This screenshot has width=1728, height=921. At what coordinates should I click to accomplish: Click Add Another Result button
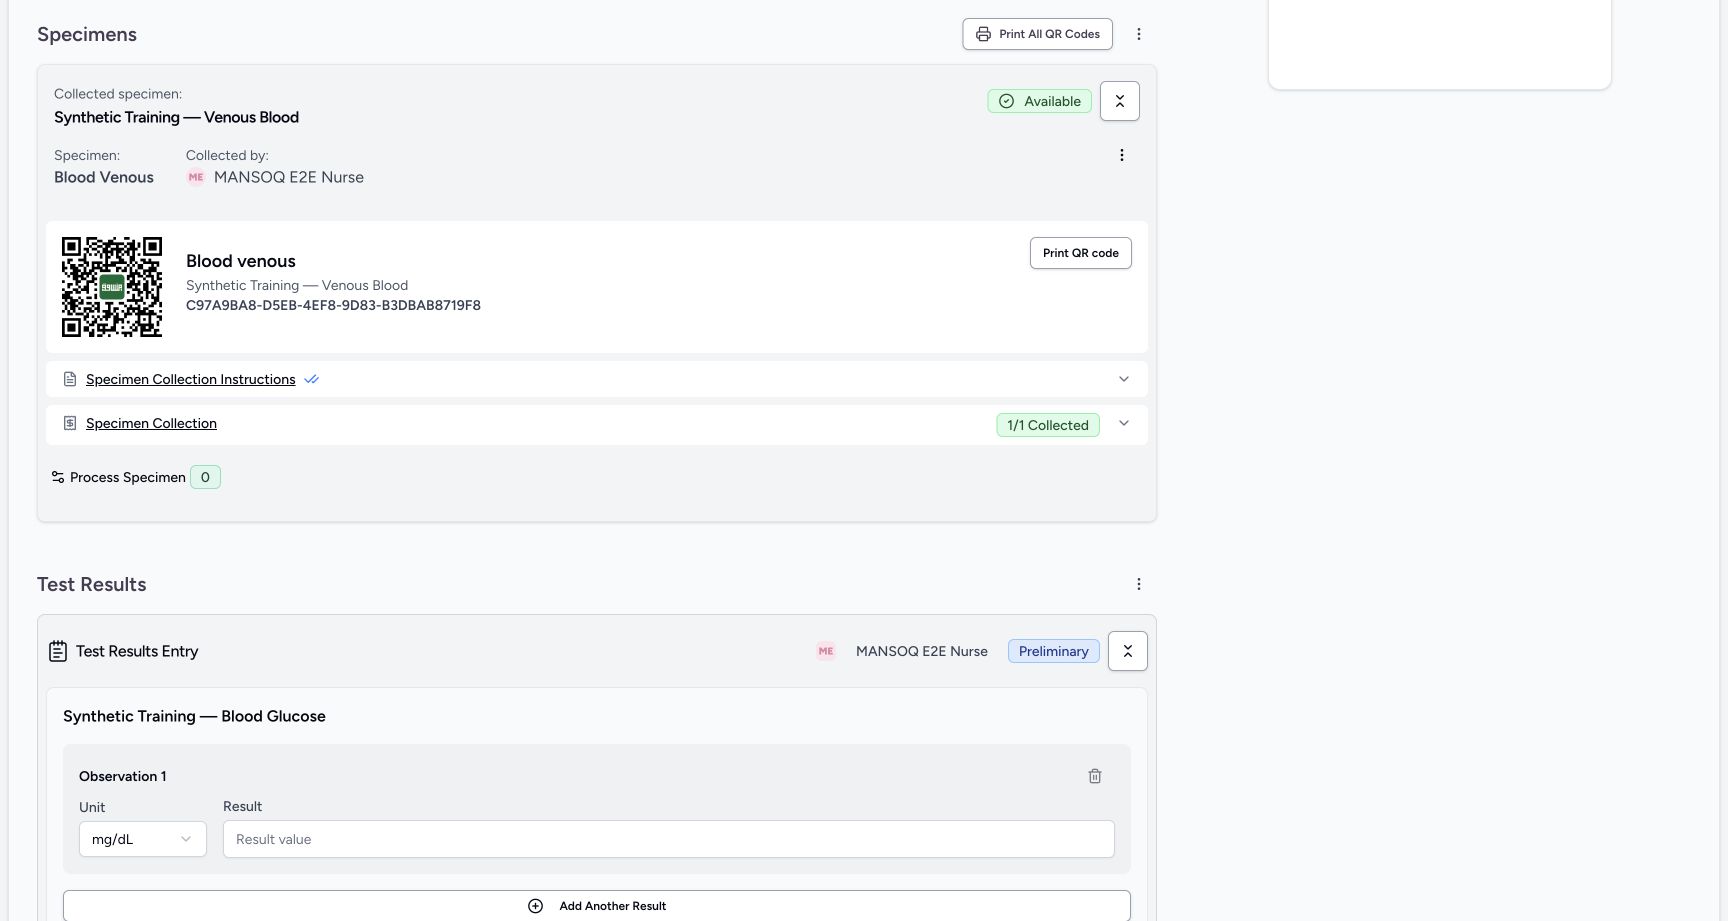[x=597, y=906]
